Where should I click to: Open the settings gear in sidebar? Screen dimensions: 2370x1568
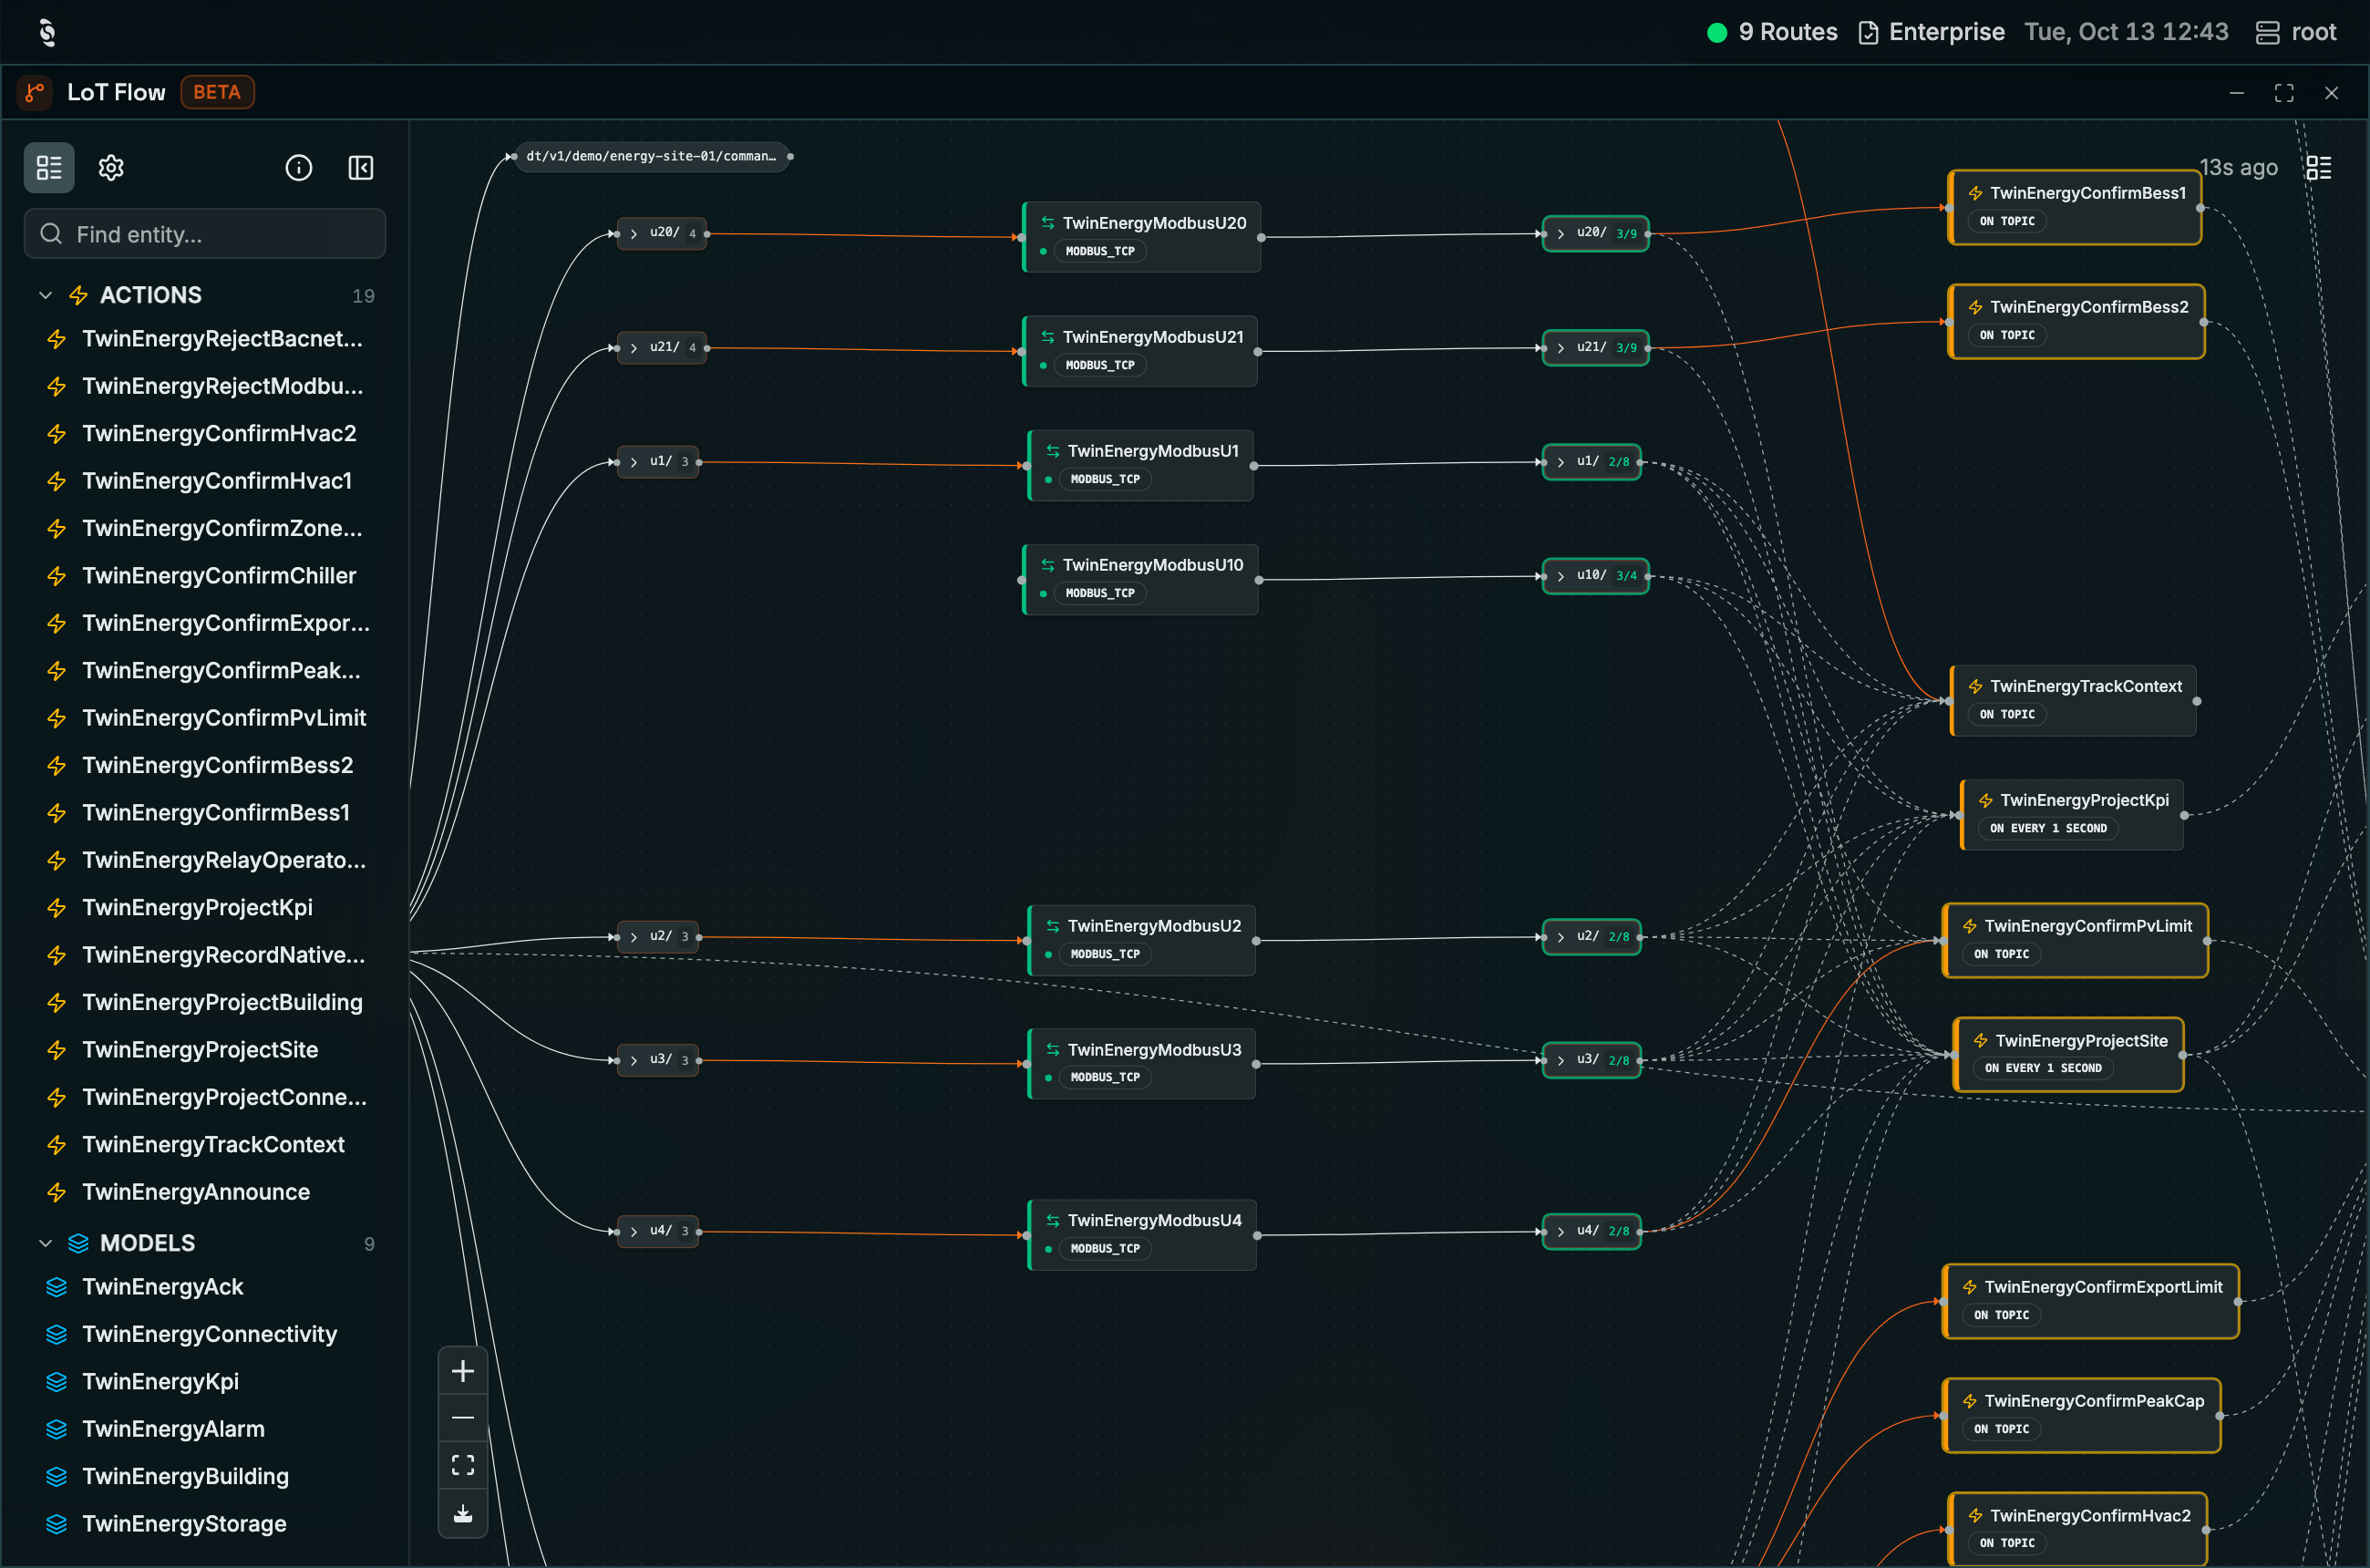pos(111,168)
